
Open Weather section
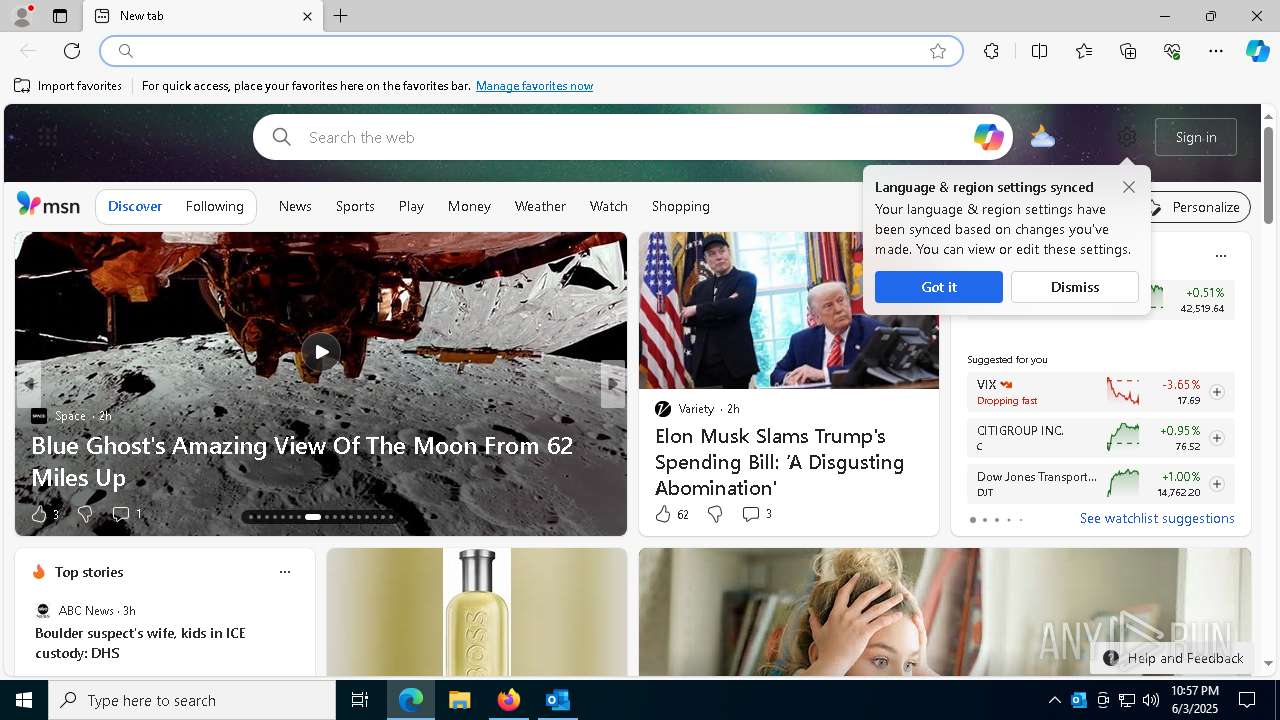[x=540, y=206]
